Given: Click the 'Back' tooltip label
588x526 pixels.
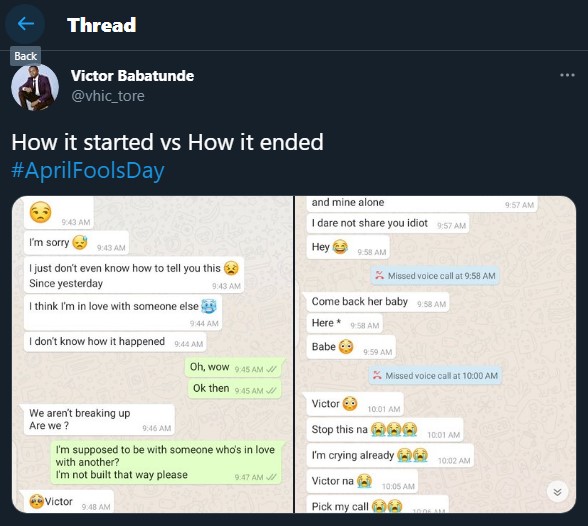Looking at the screenshot, I should pyautogui.click(x=26, y=56).
